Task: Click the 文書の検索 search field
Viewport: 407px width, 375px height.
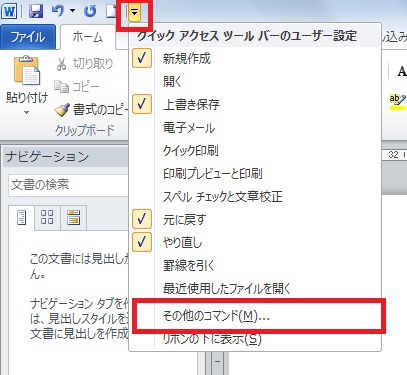Action: click(68, 185)
